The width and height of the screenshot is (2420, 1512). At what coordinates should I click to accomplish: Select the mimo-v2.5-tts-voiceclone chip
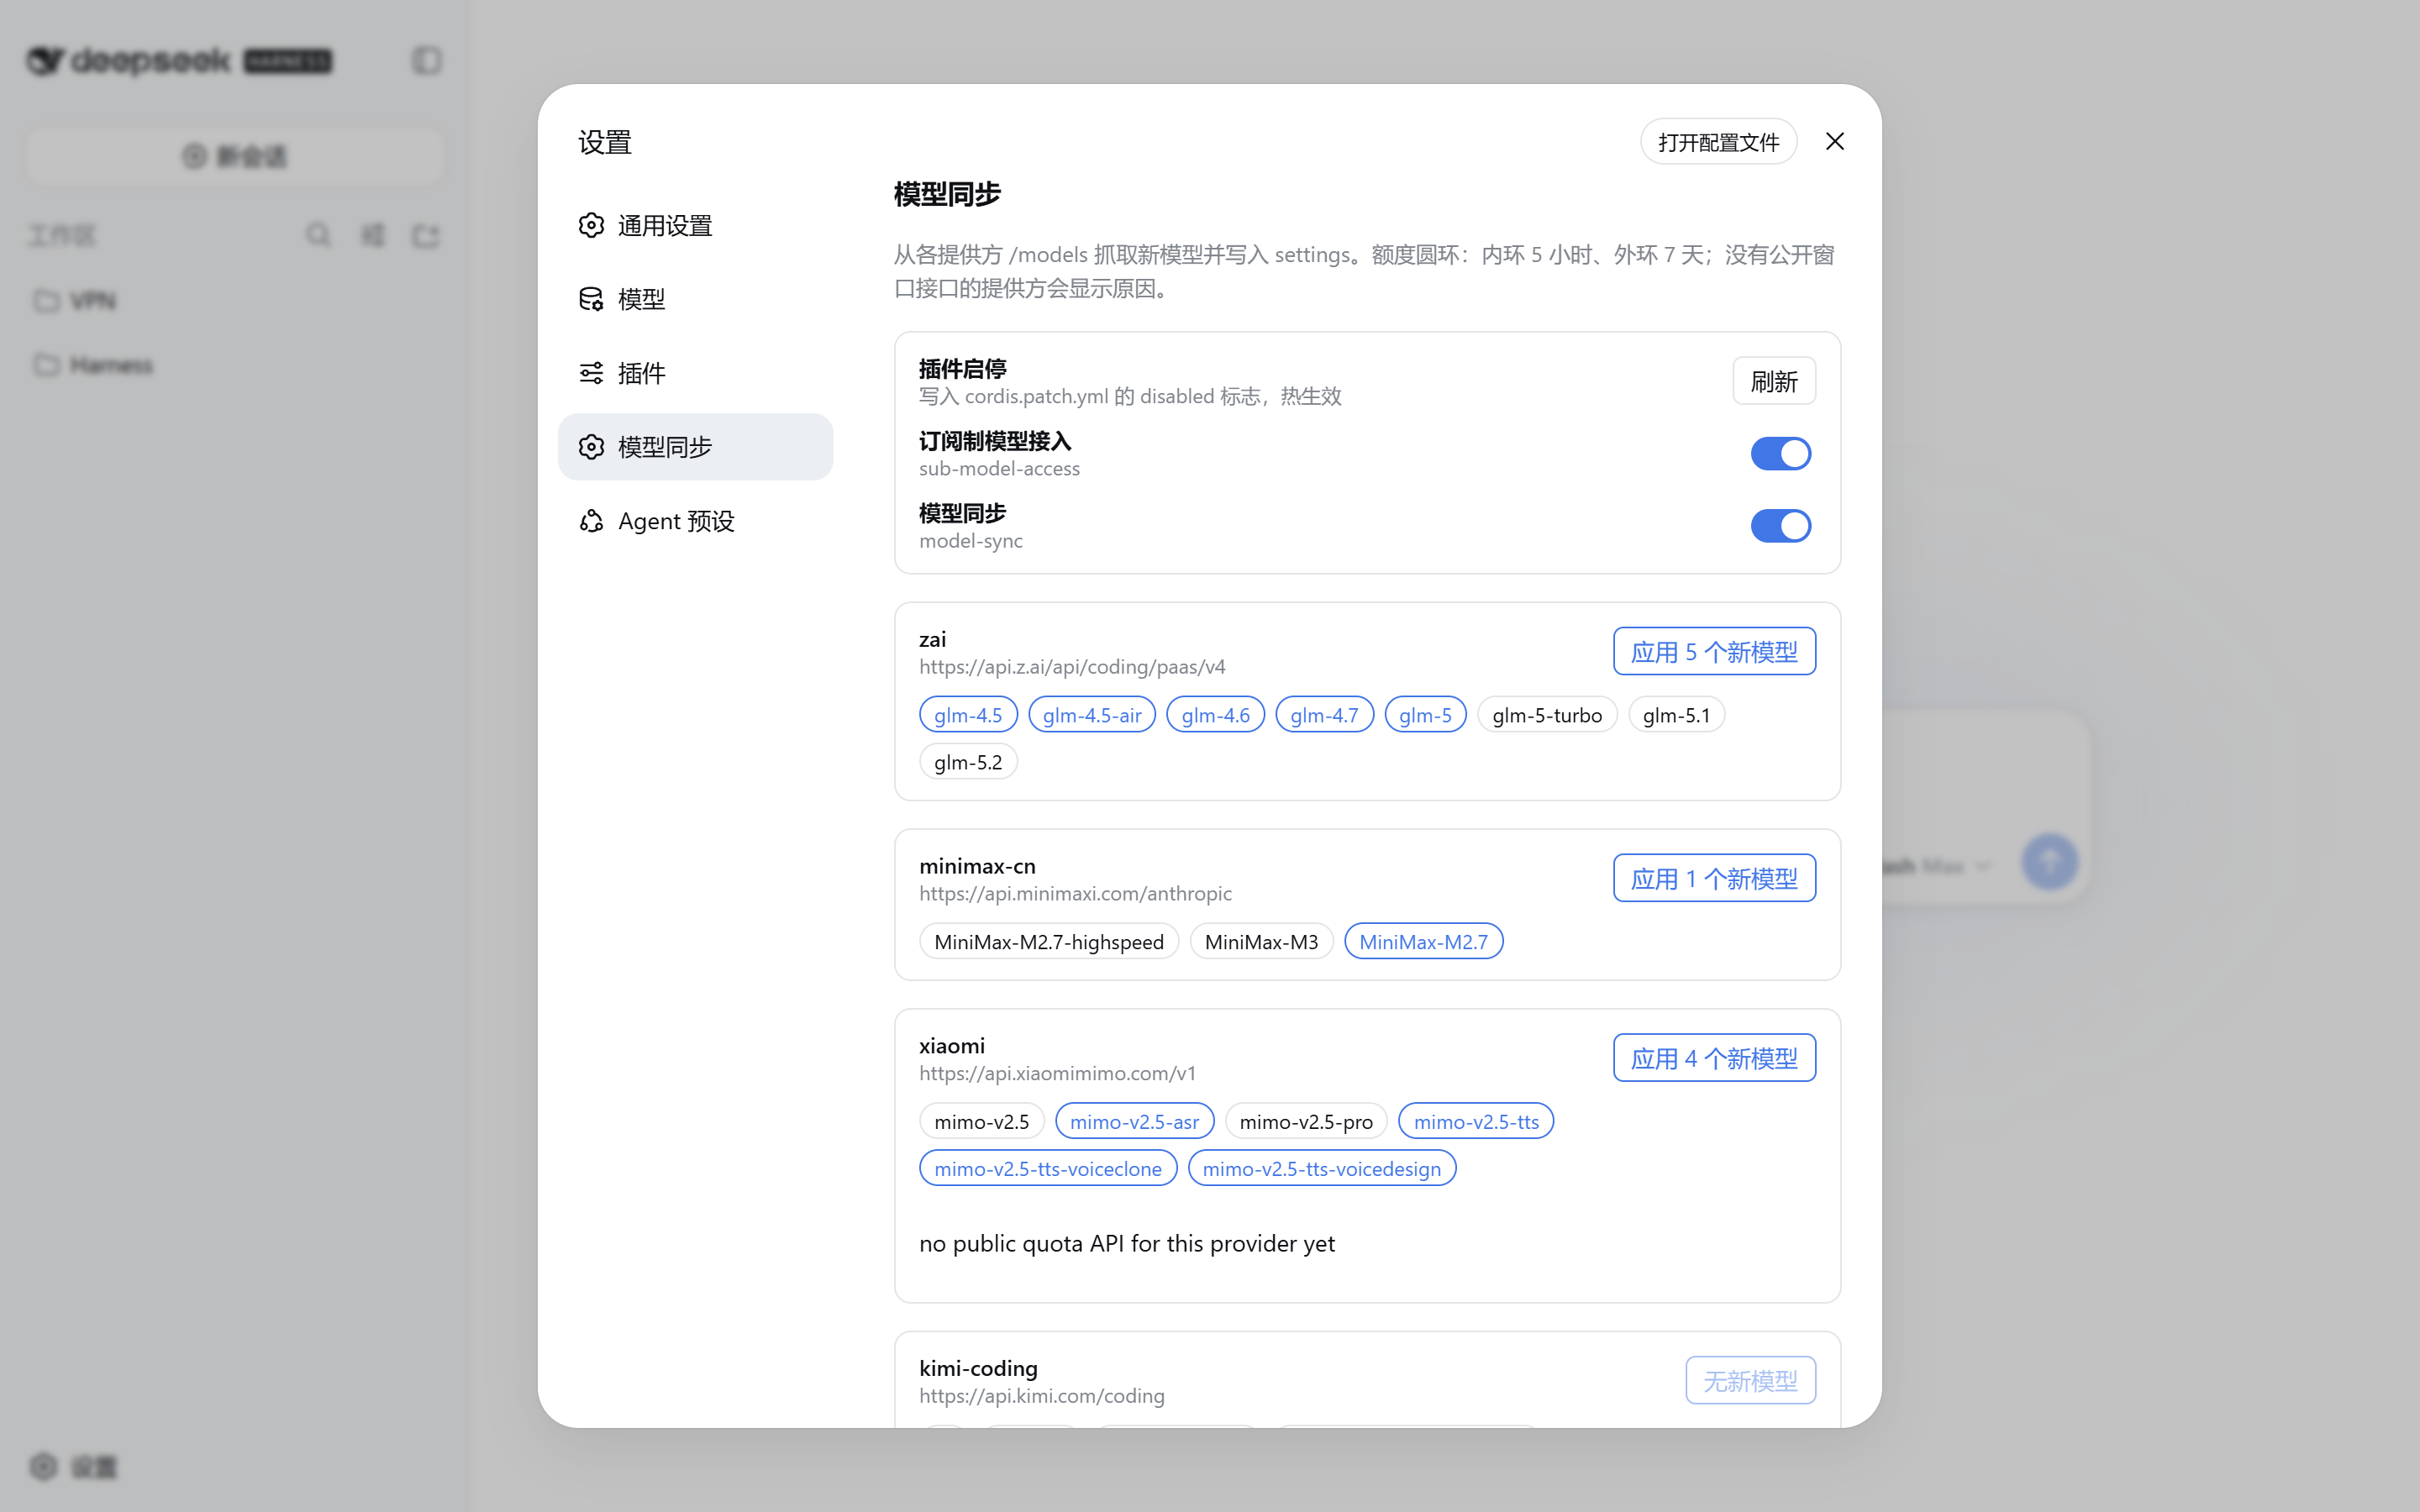click(x=1047, y=1168)
